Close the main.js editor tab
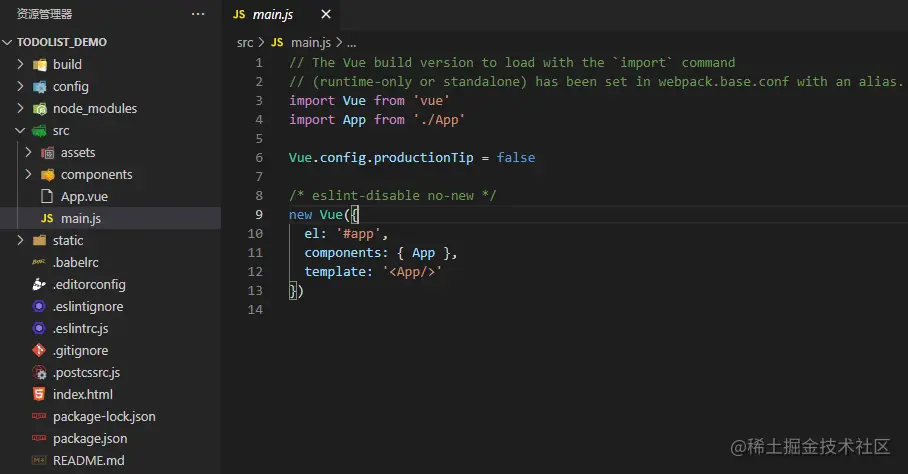The height and width of the screenshot is (474, 908). point(326,14)
